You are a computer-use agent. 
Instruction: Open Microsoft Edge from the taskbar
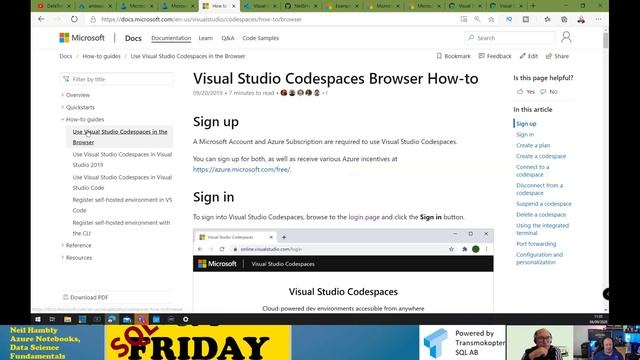111,319
